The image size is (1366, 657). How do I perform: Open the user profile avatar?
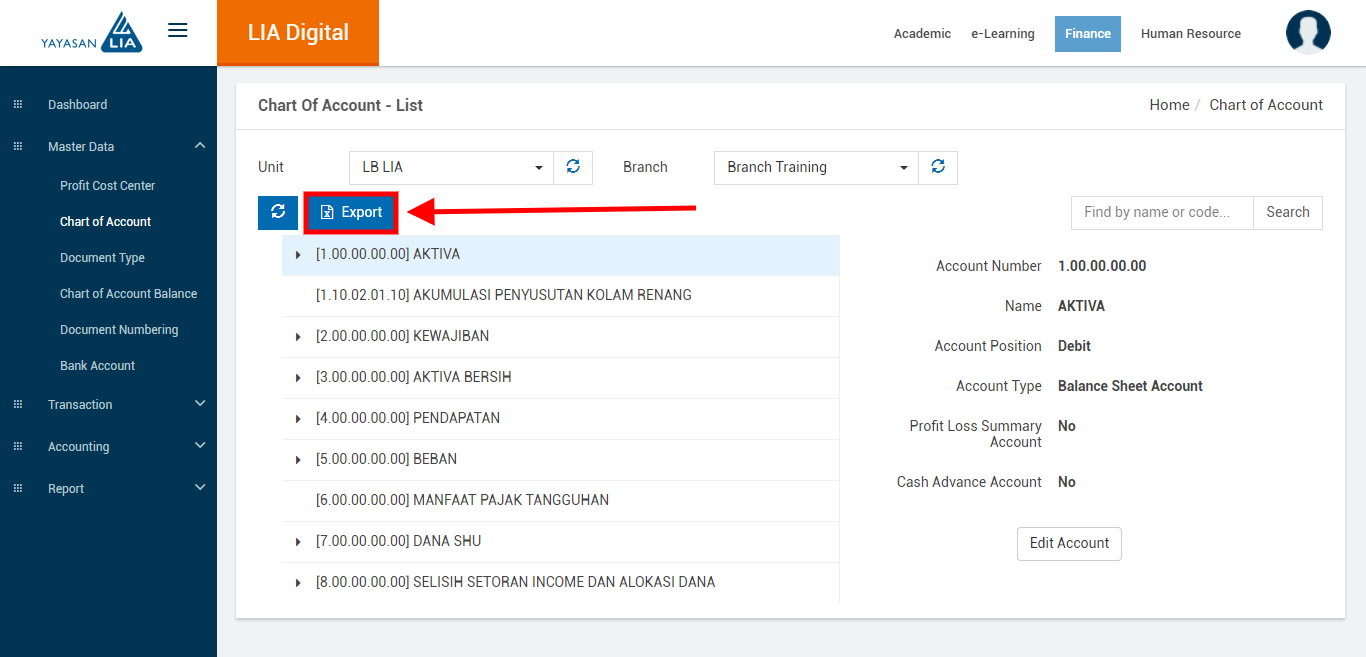tap(1307, 33)
